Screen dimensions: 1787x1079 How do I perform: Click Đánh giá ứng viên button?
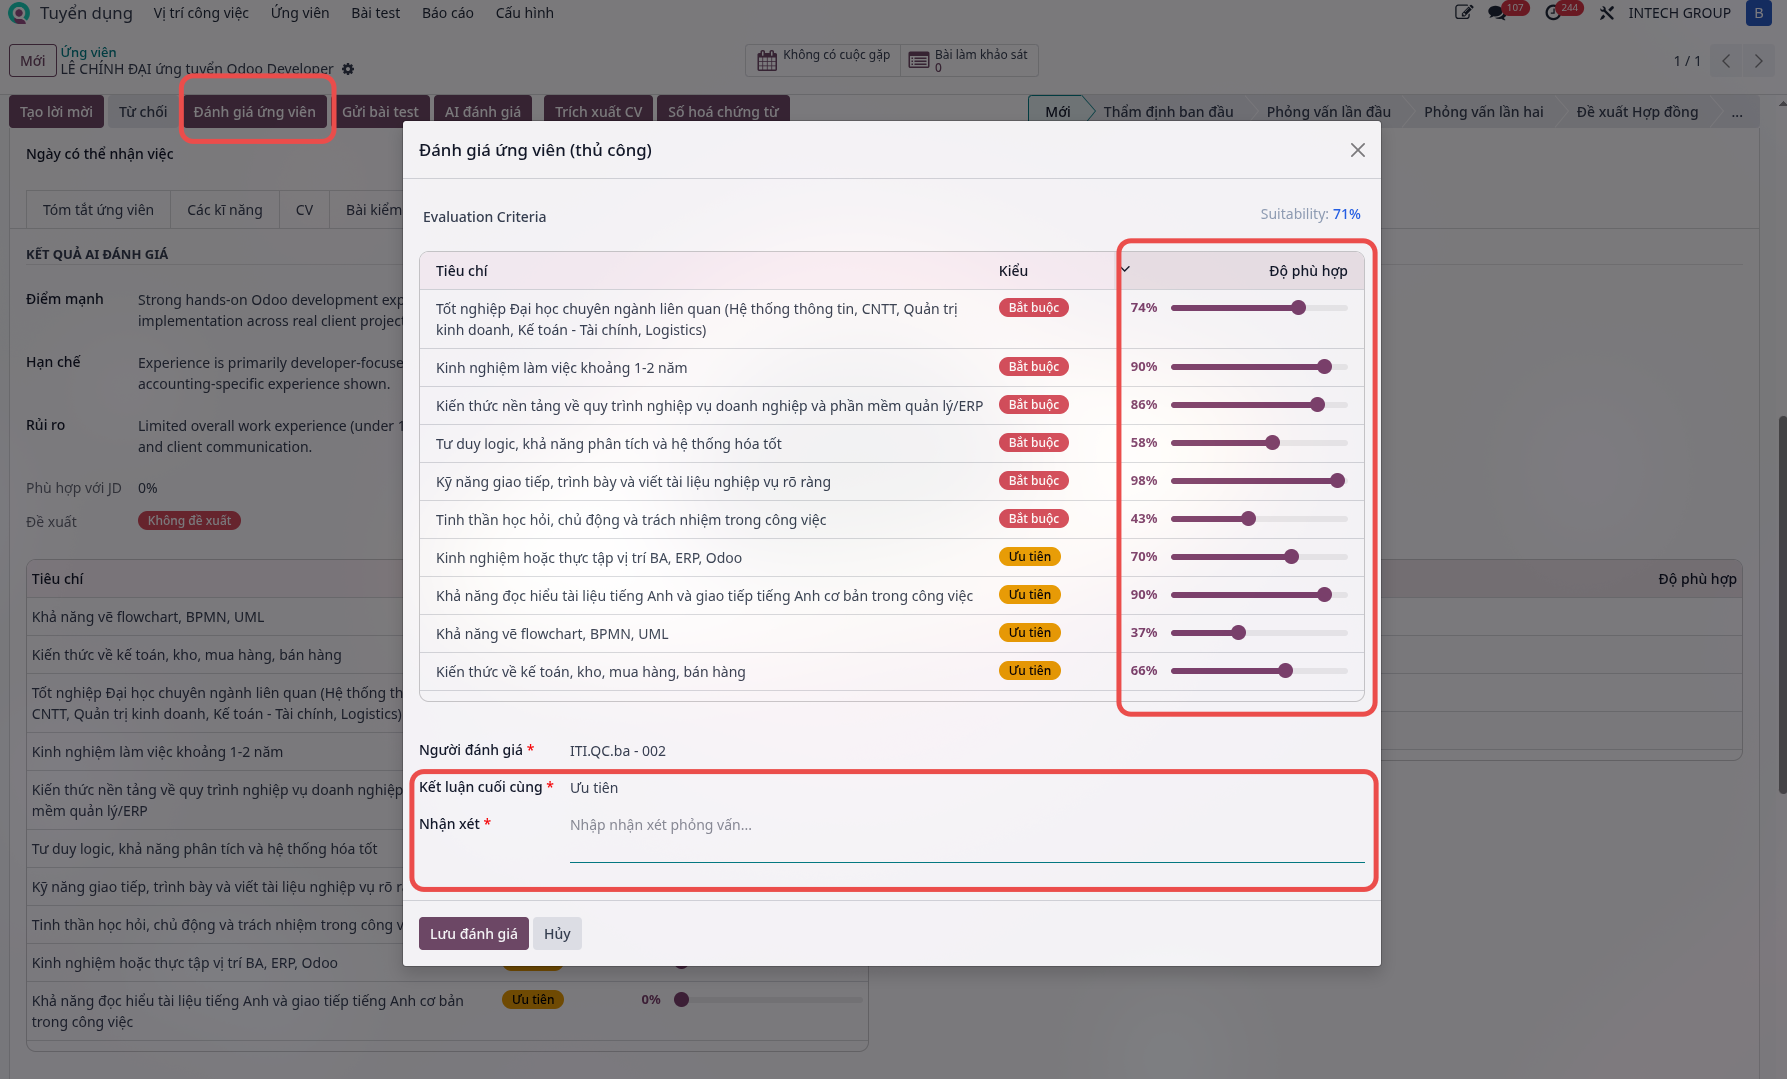(x=255, y=112)
